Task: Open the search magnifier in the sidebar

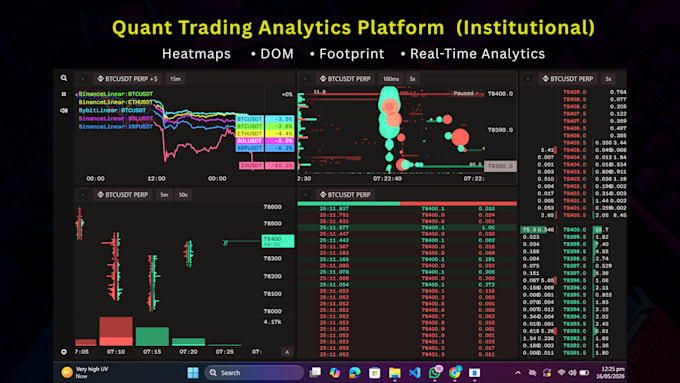Action: tap(64, 78)
